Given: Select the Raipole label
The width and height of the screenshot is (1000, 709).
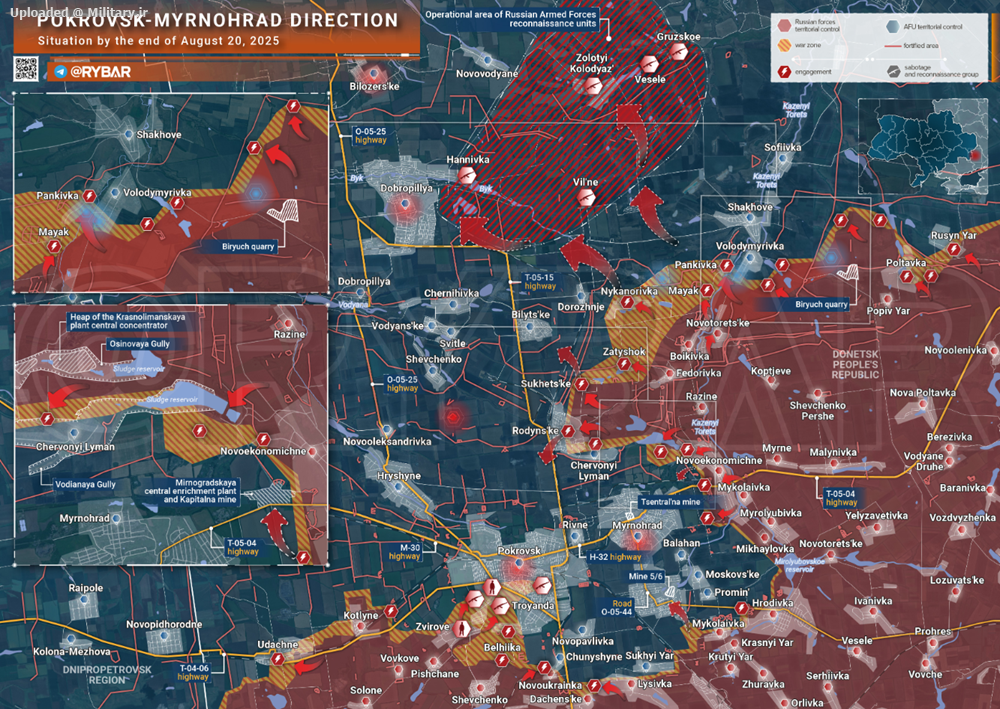Looking at the screenshot, I should pyautogui.click(x=85, y=588).
